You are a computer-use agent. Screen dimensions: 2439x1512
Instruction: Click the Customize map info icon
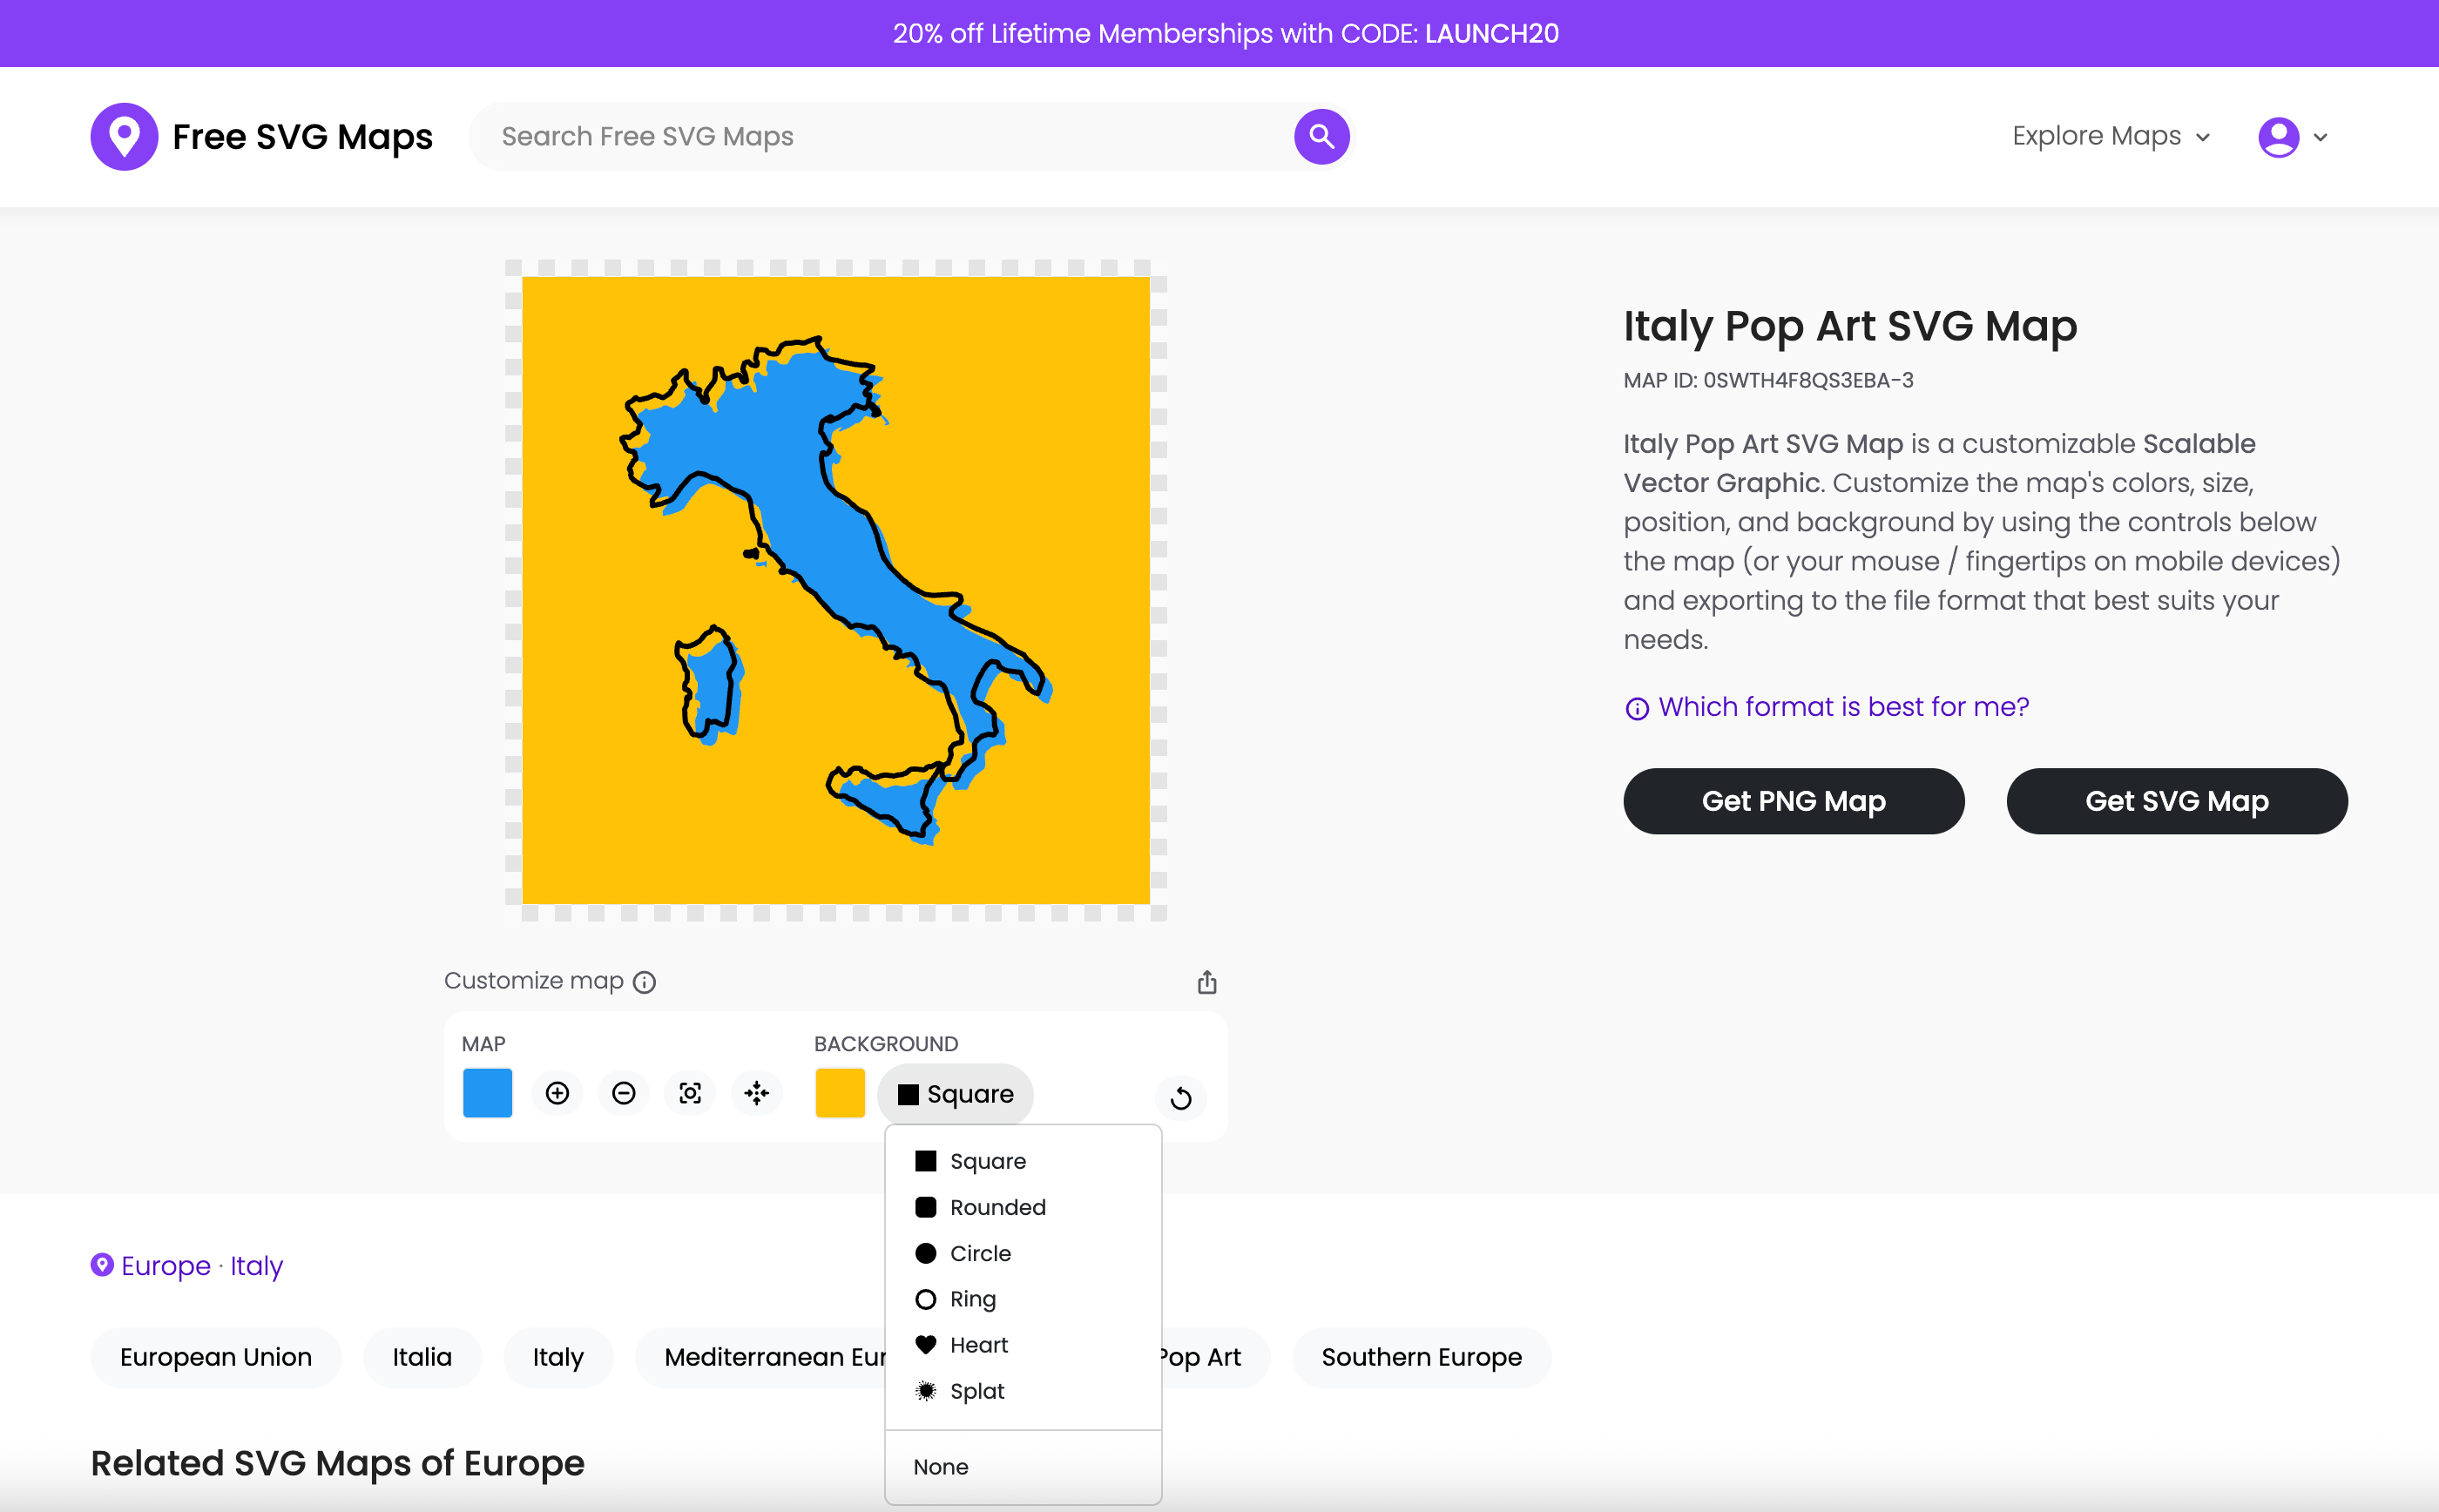643,982
